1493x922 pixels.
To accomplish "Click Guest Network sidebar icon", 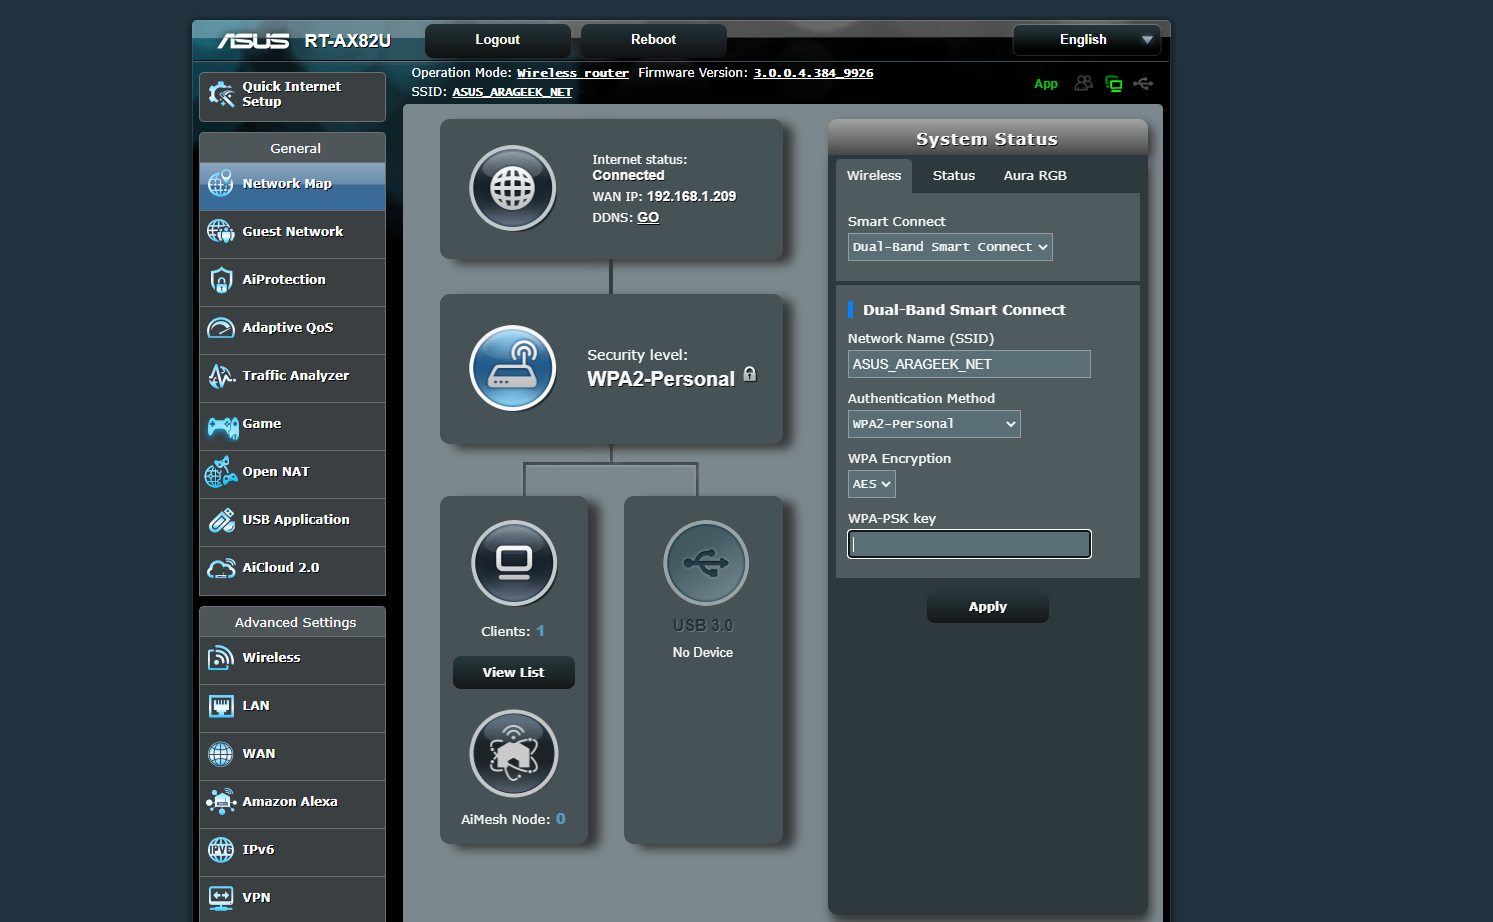I will pos(220,232).
